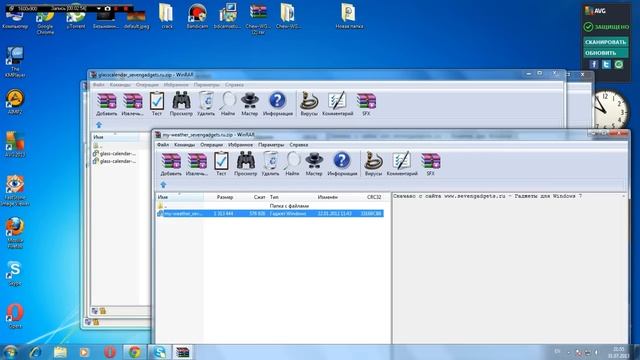Open Файл menu in my-weather WinRAR window

point(162,145)
